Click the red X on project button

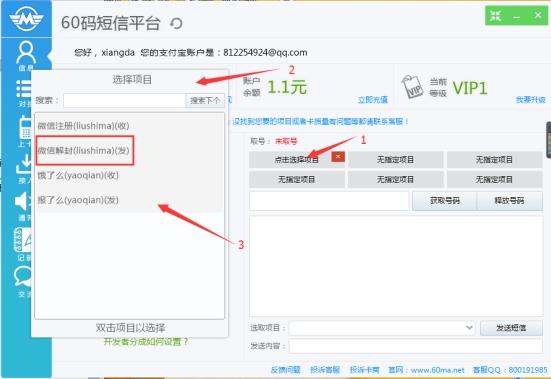(x=338, y=157)
